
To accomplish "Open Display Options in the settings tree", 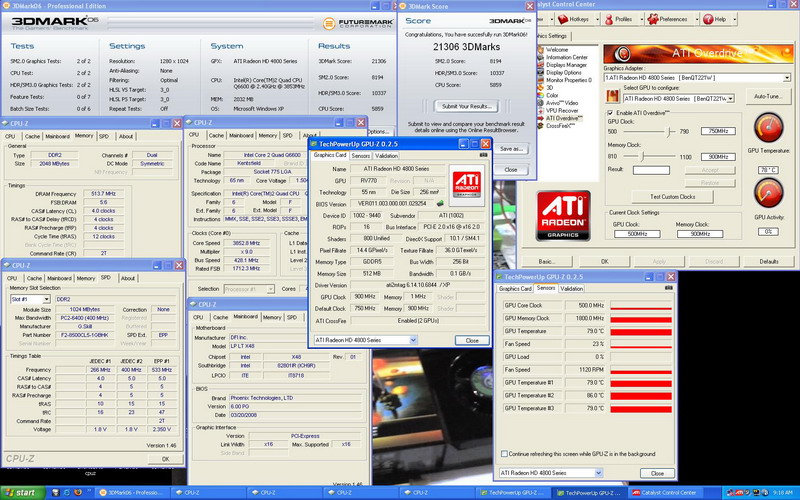I will pyautogui.click(x=564, y=72).
